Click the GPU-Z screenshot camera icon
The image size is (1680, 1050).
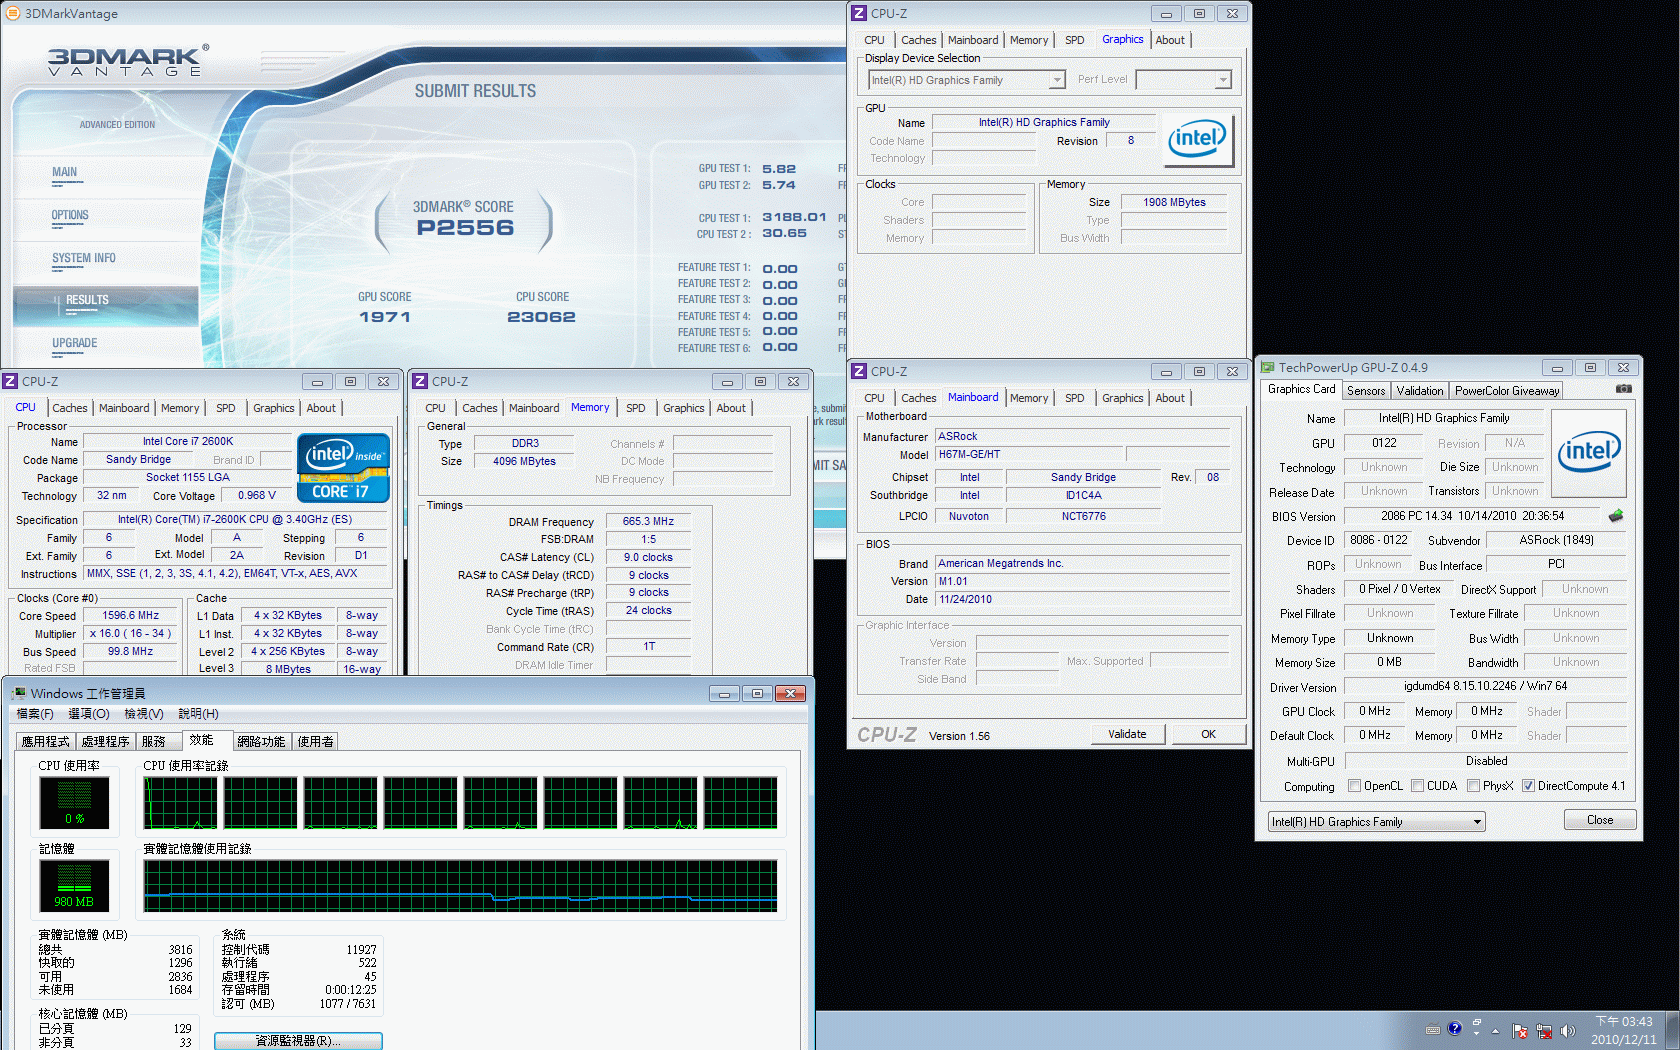click(1623, 389)
